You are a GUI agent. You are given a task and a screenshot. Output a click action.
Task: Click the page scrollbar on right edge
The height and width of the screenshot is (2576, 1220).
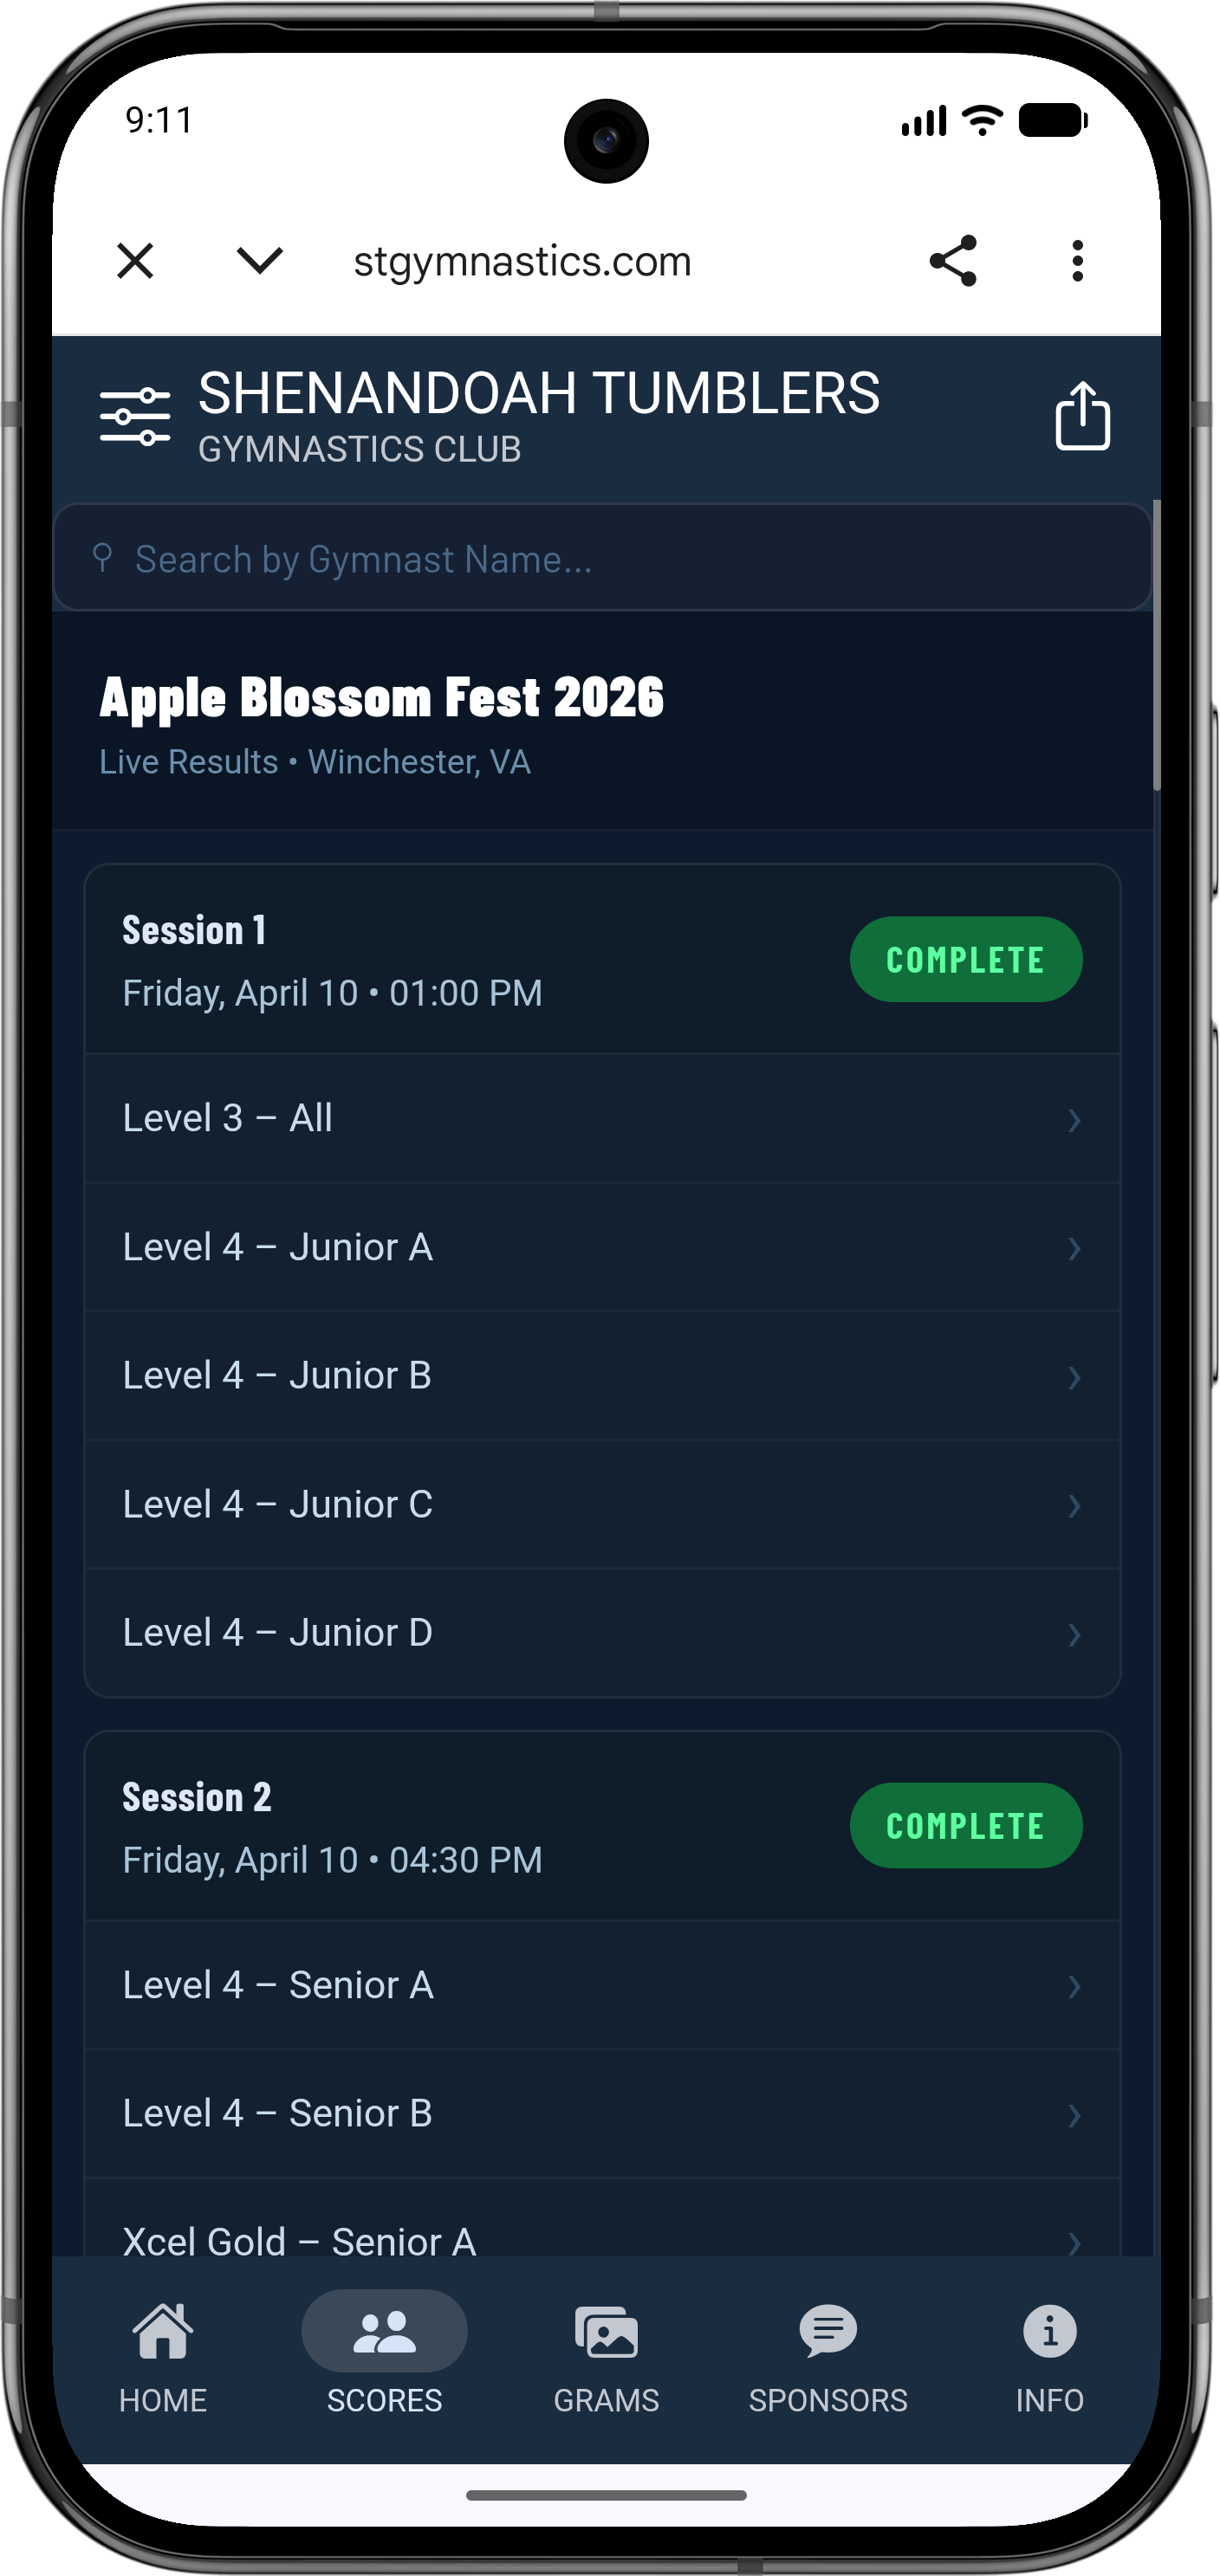click(1156, 647)
